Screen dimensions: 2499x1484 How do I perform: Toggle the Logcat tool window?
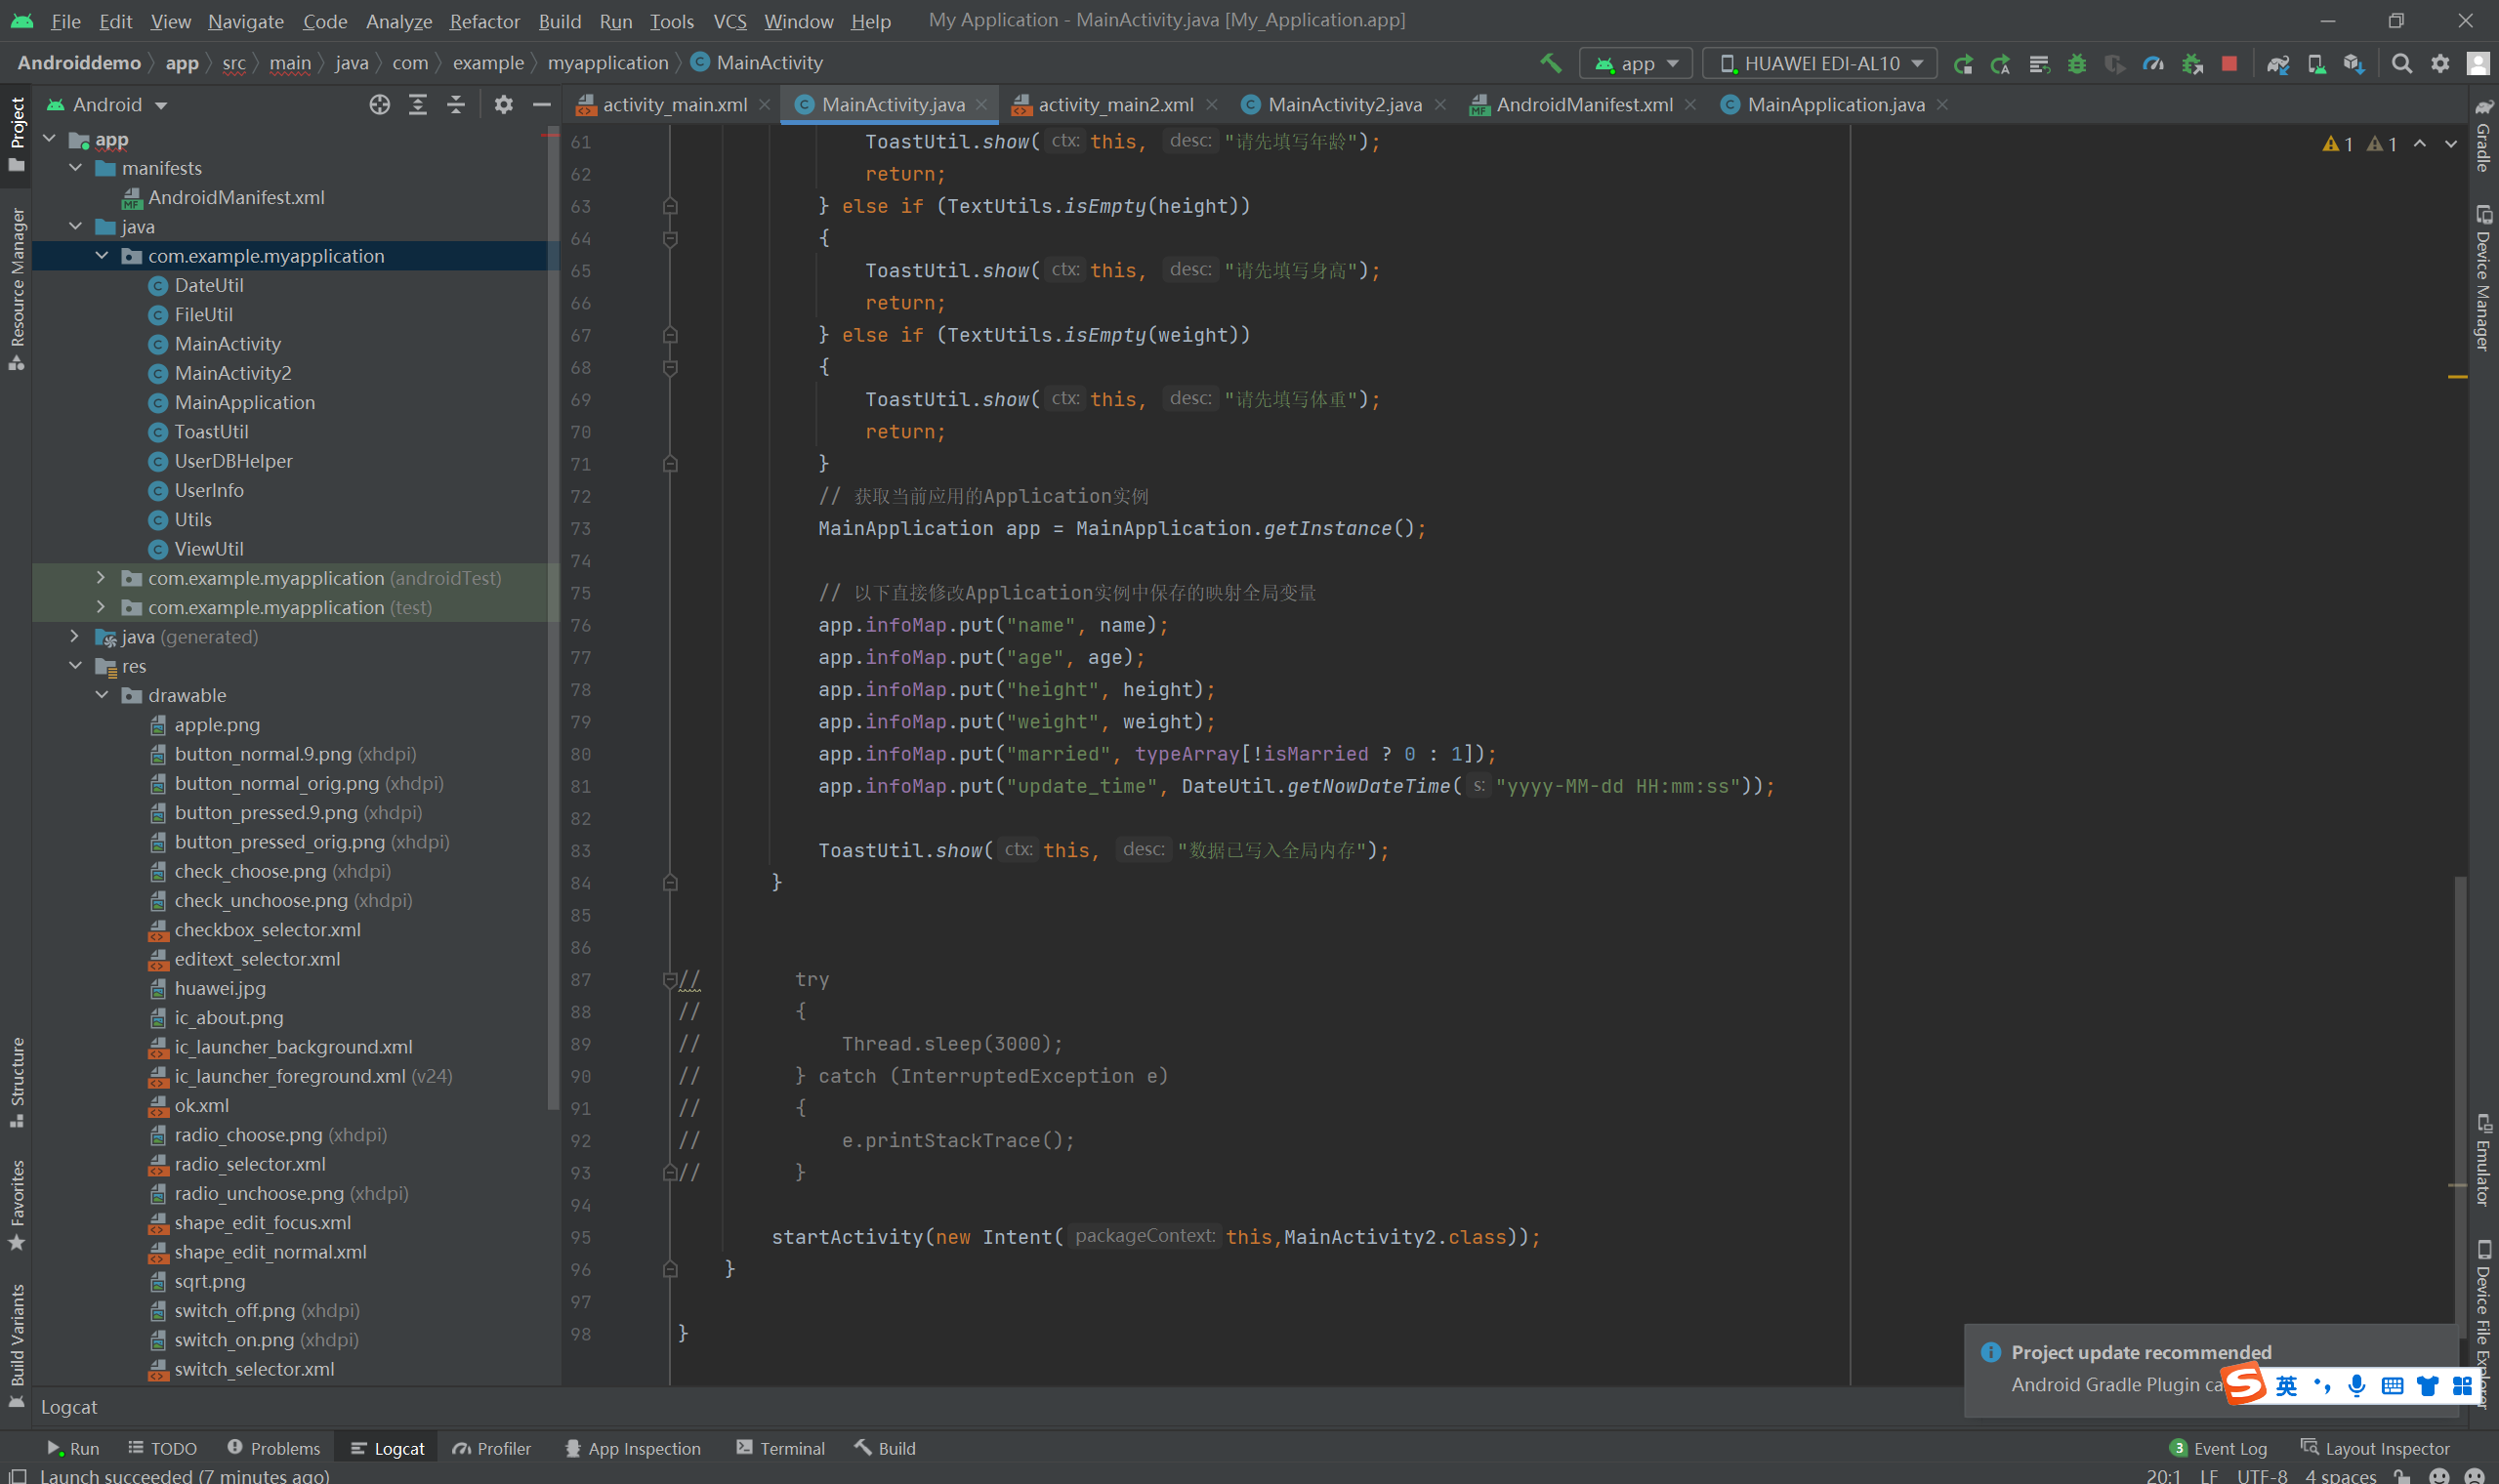coord(388,1448)
